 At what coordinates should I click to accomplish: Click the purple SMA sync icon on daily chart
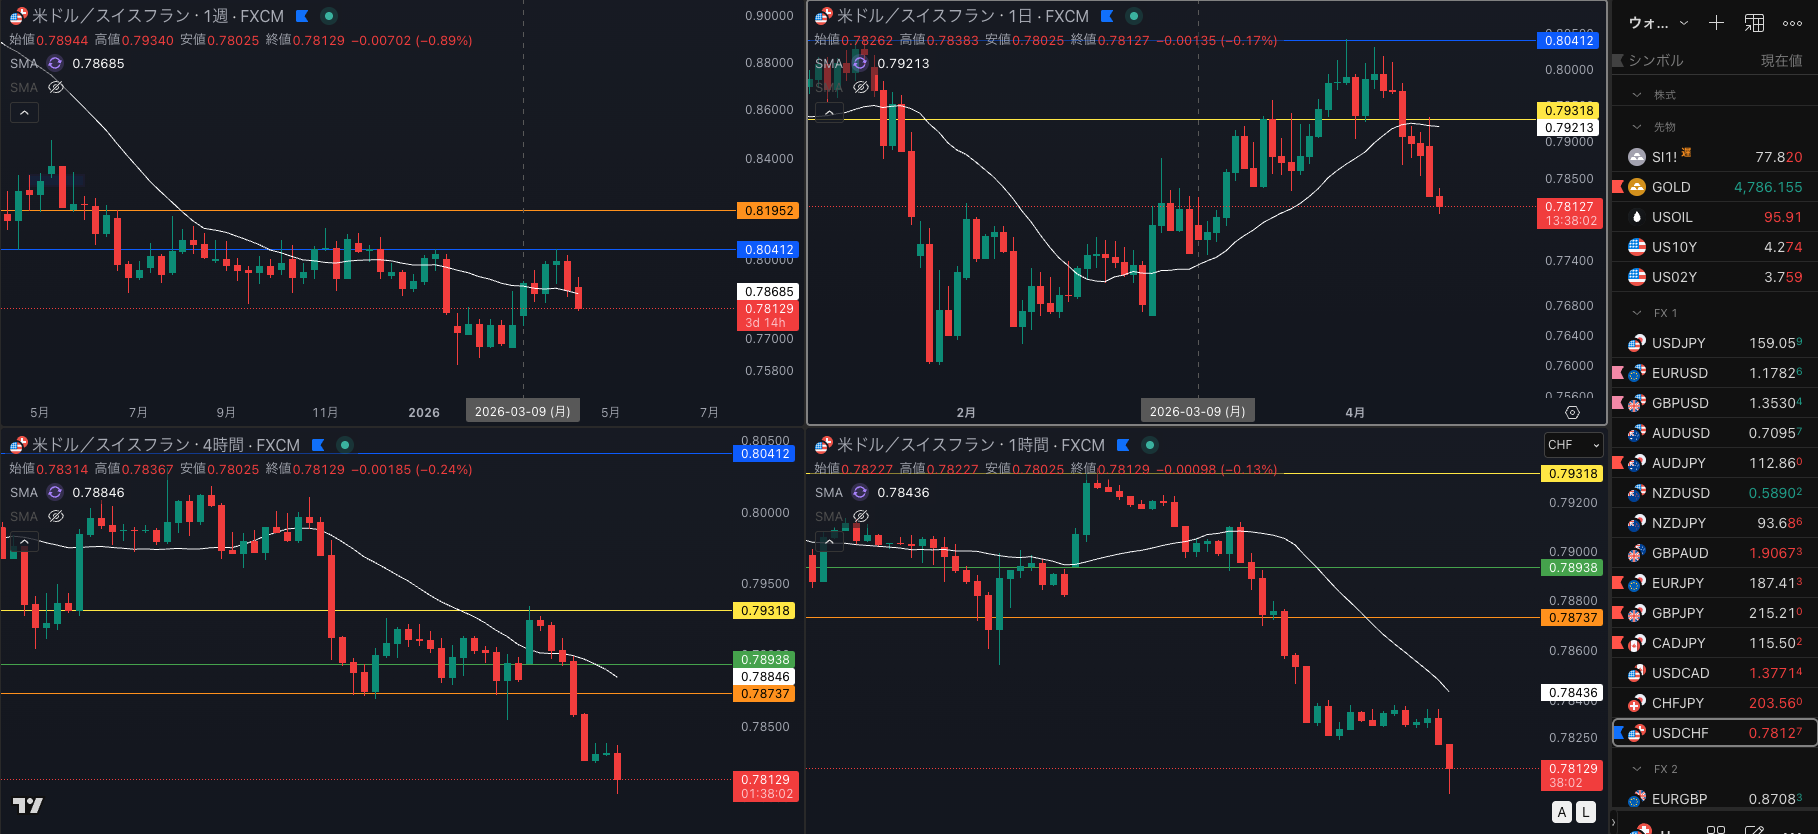[860, 63]
